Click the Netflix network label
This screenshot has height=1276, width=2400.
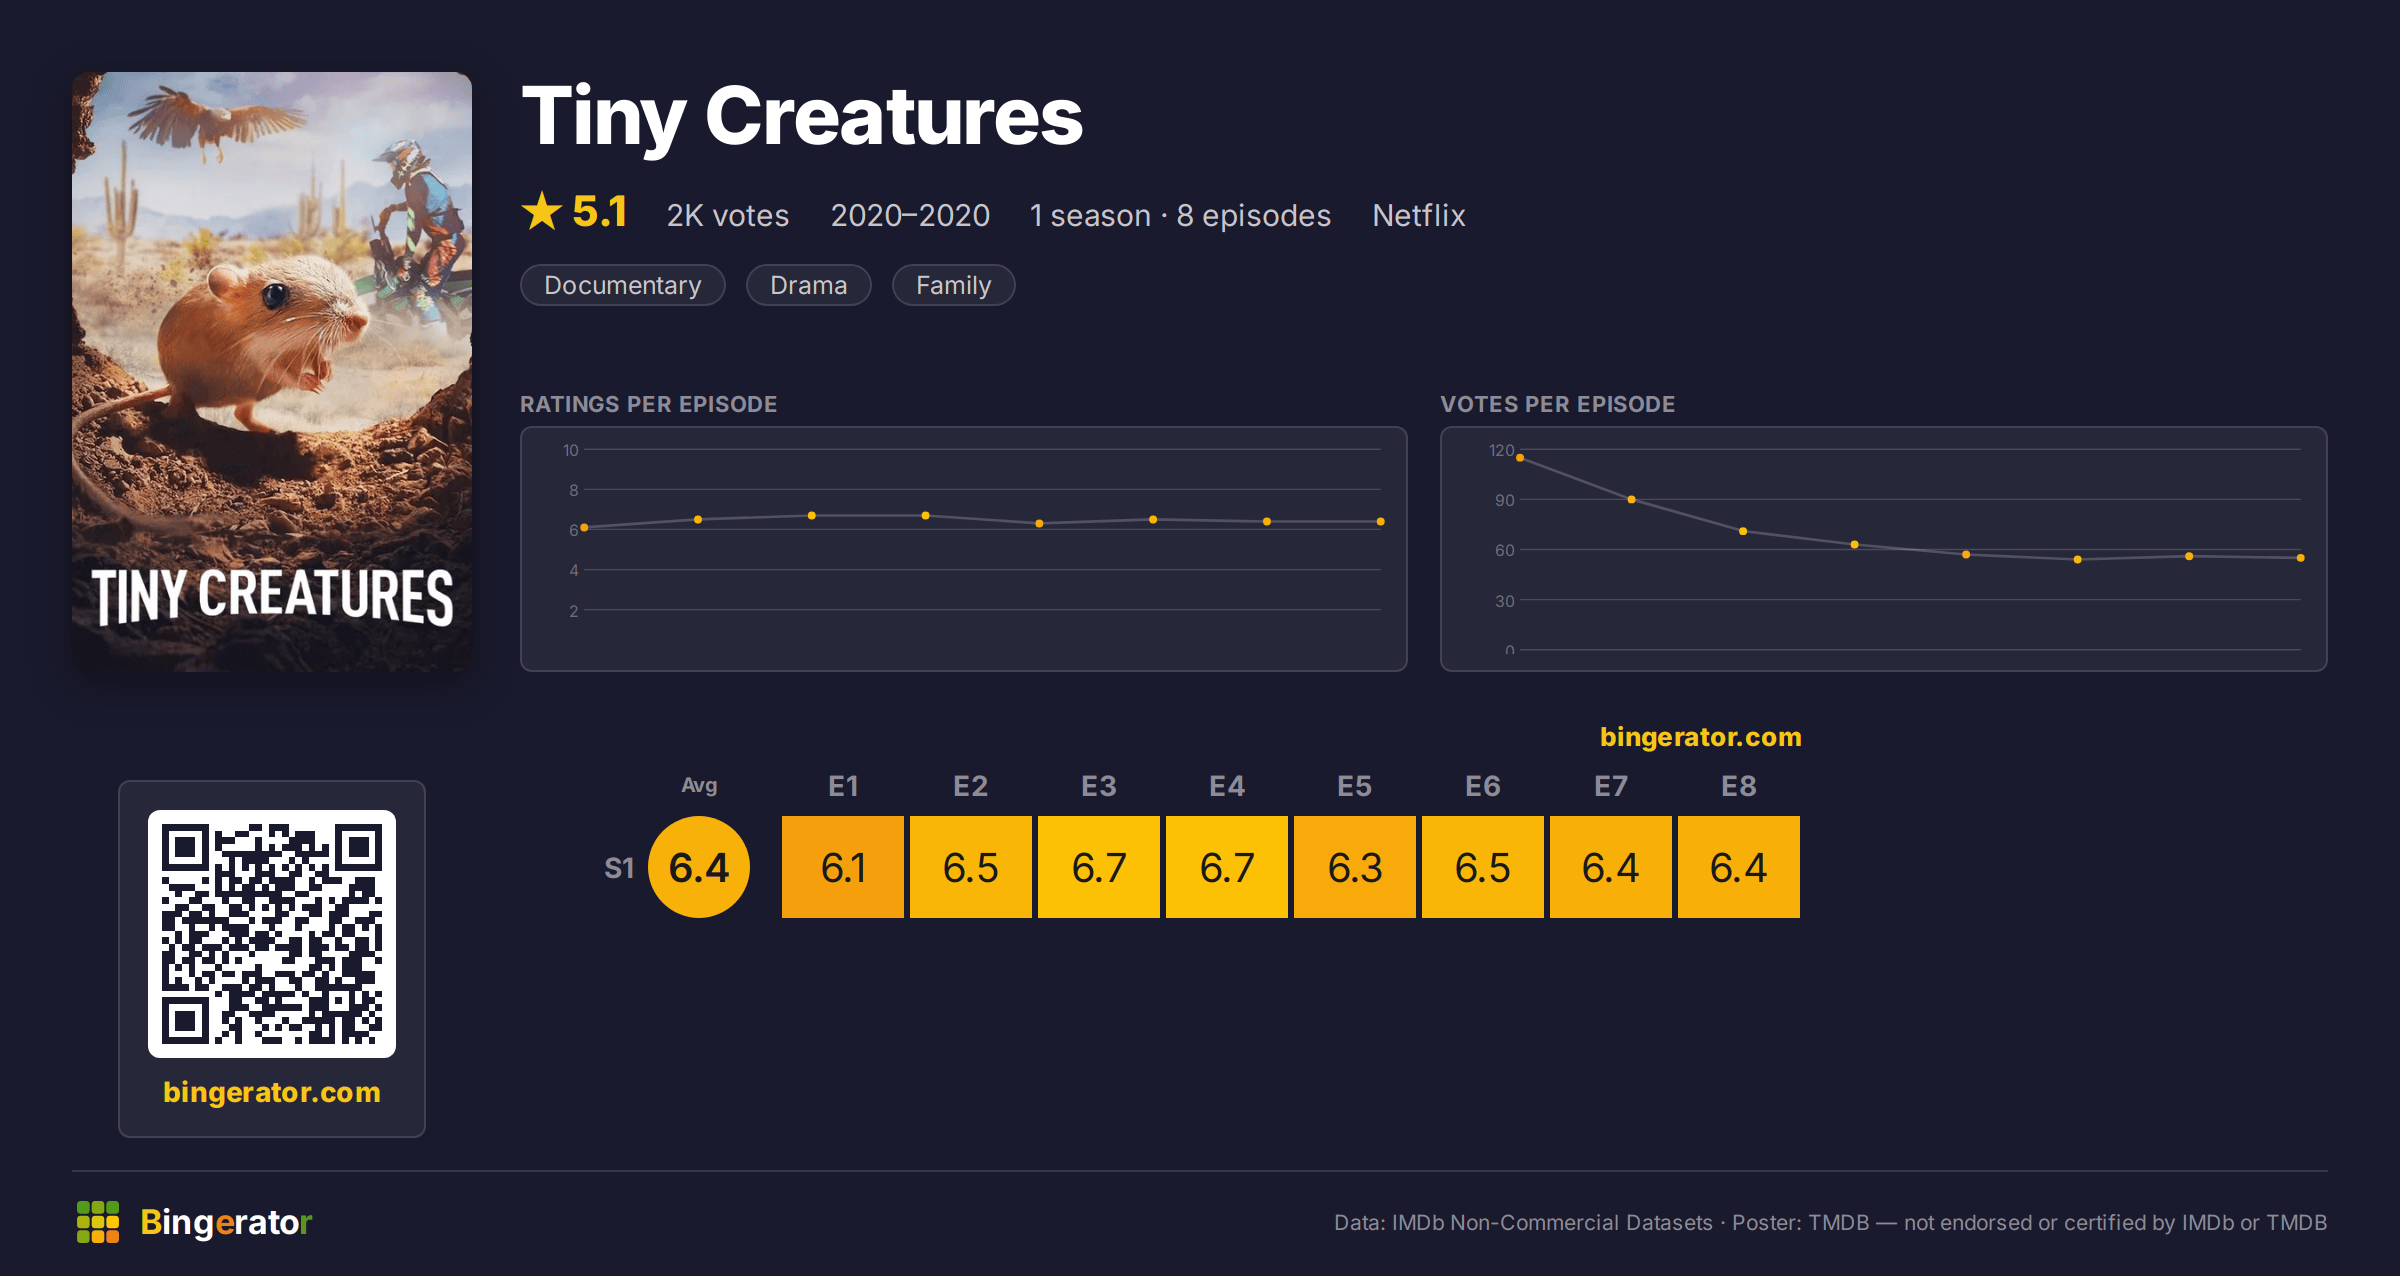tap(1418, 215)
